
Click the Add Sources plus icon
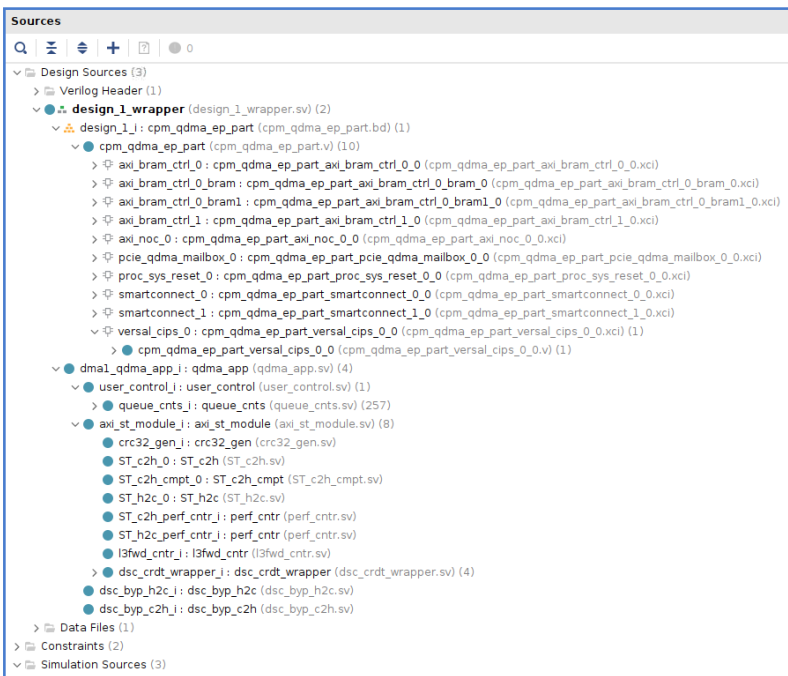[113, 48]
